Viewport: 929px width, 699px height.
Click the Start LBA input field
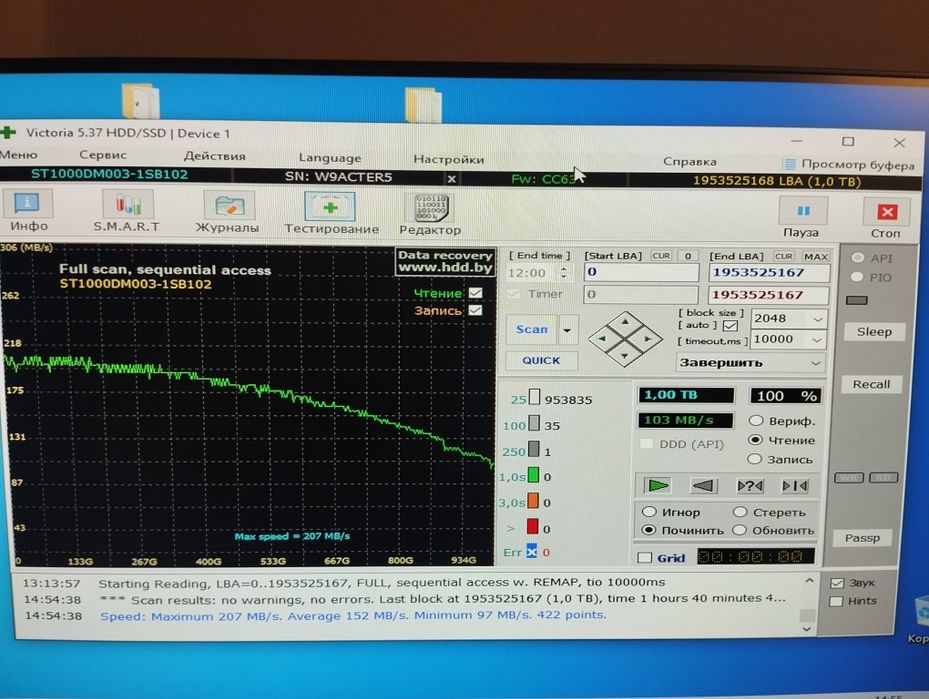click(642, 272)
